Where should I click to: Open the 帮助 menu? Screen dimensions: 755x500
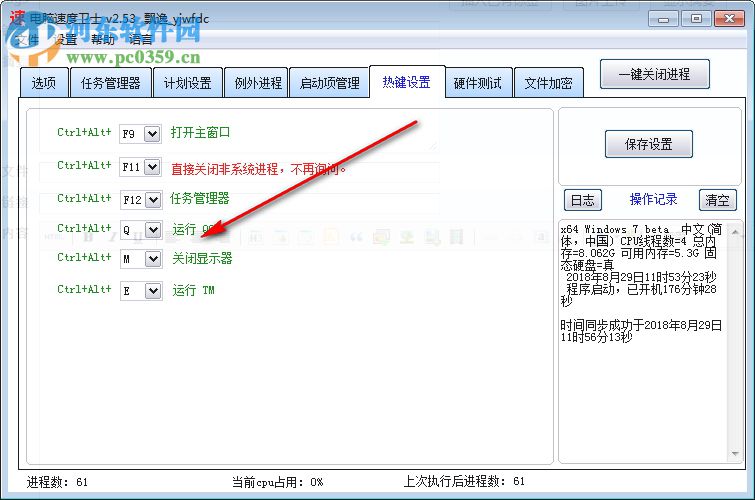103,39
